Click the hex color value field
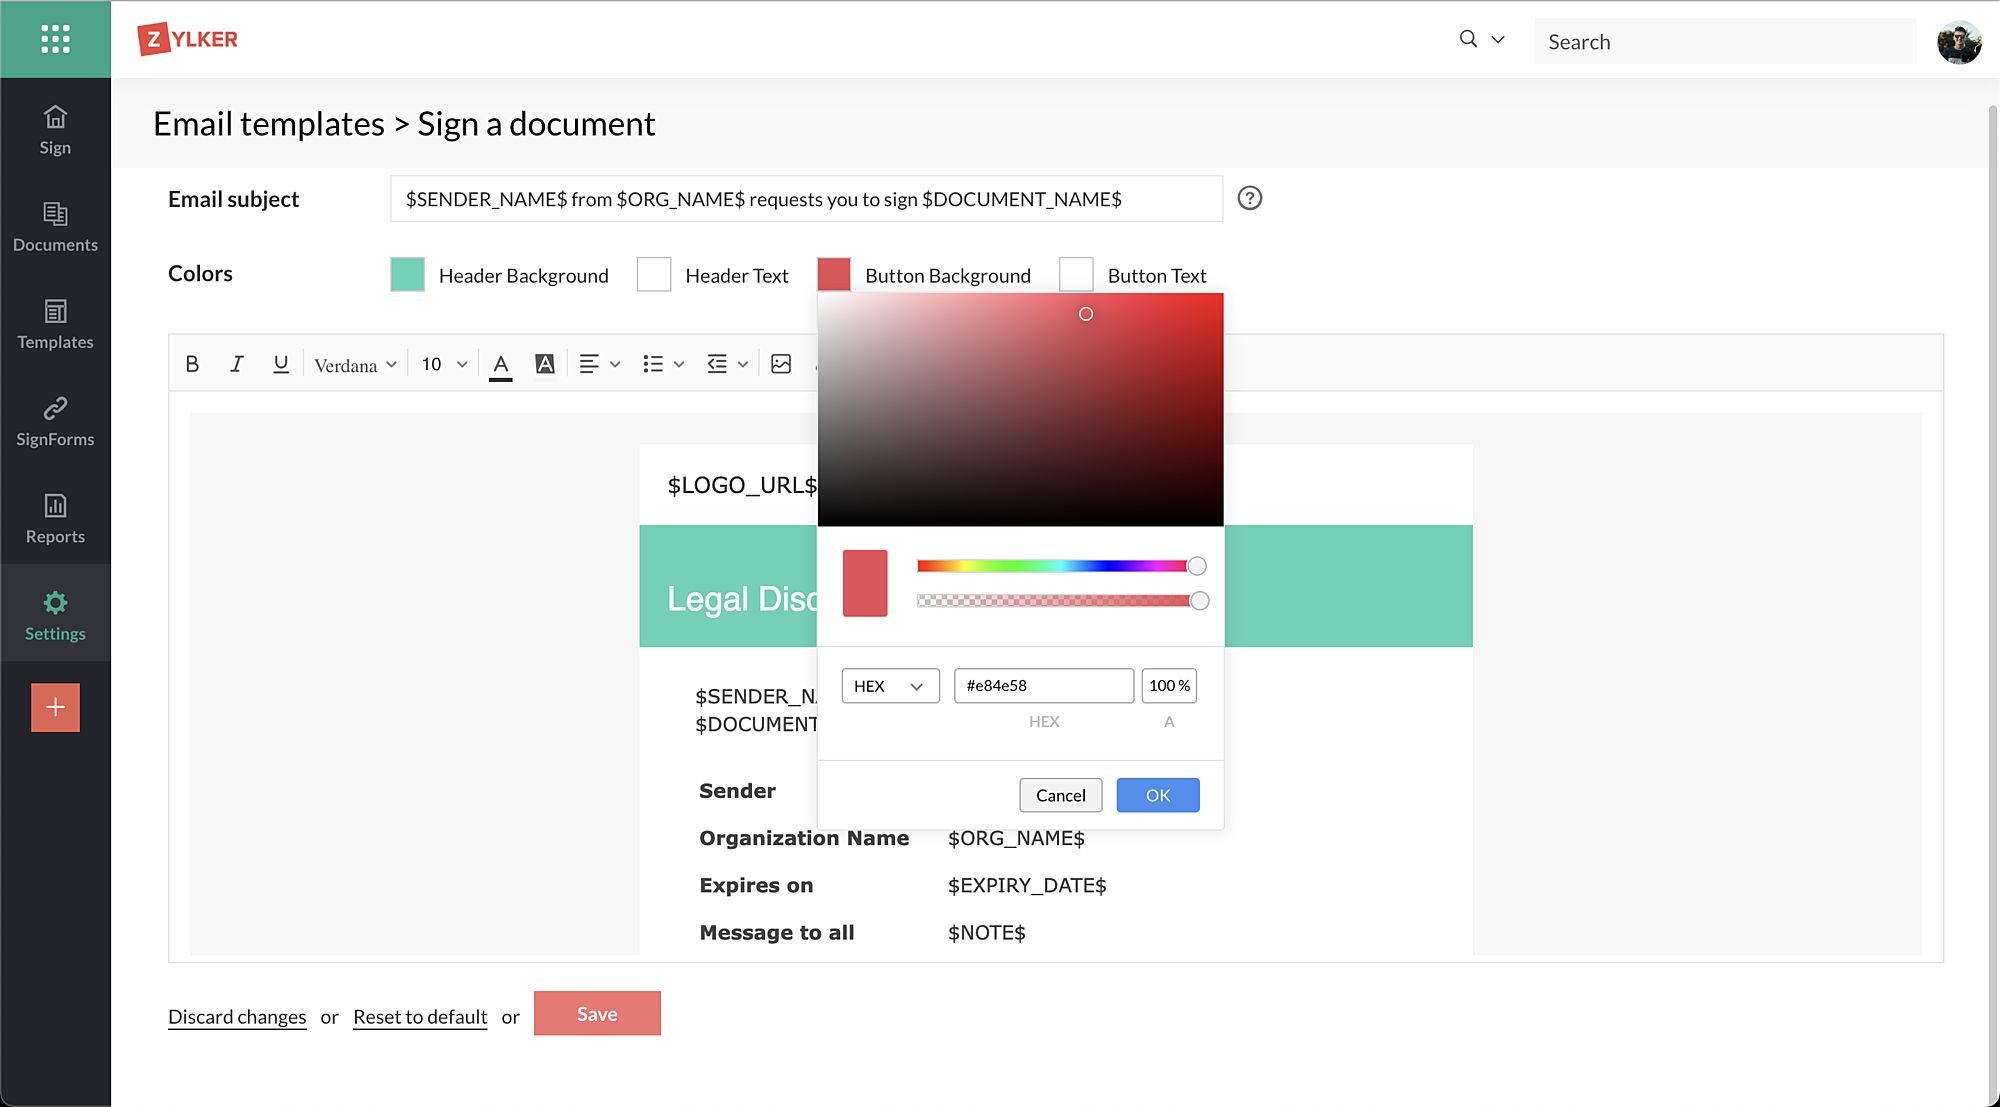This screenshot has height=1107, width=2000. [1043, 686]
